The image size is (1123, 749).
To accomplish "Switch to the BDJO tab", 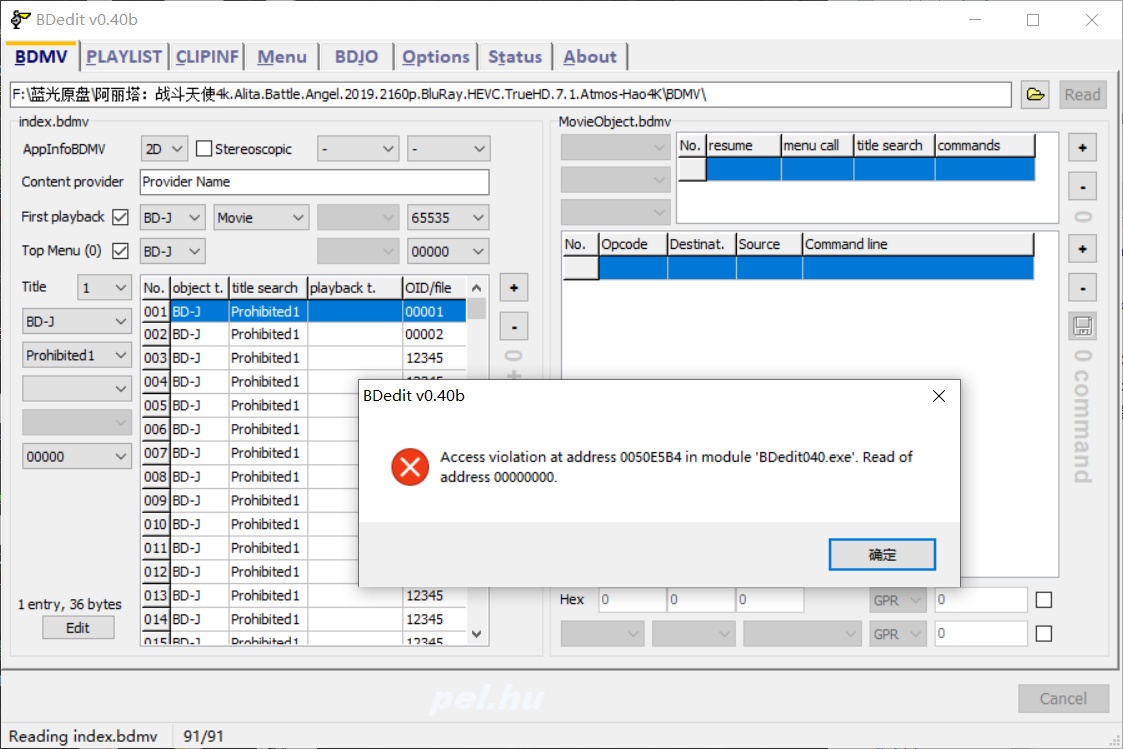I will pos(356,57).
